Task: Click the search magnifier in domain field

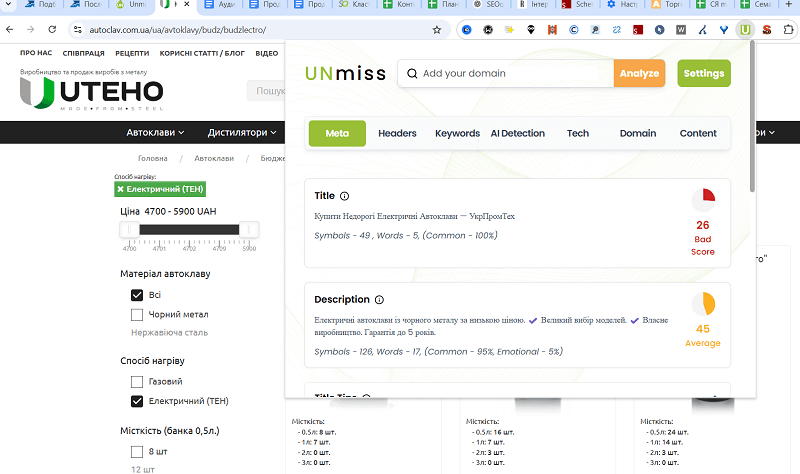Action: click(x=412, y=73)
